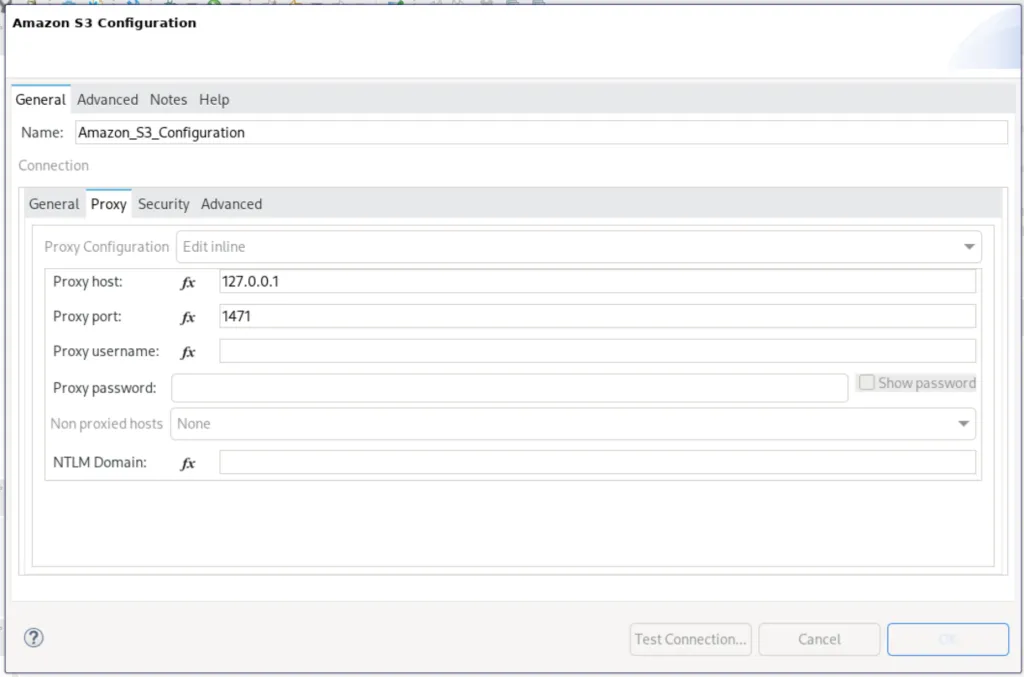The image size is (1024, 677).
Task: Open the inner Advanced connection tab
Action: (231, 204)
